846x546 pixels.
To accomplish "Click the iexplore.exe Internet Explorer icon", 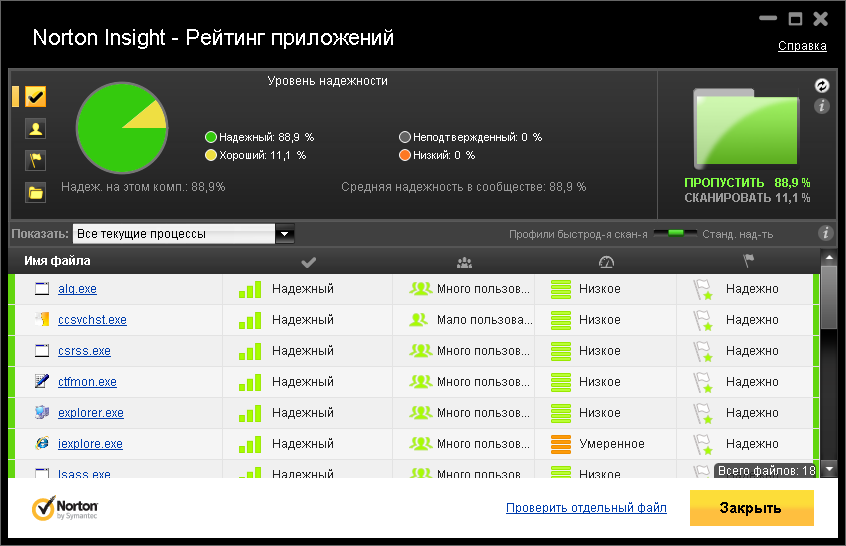I will tap(42, 443).
